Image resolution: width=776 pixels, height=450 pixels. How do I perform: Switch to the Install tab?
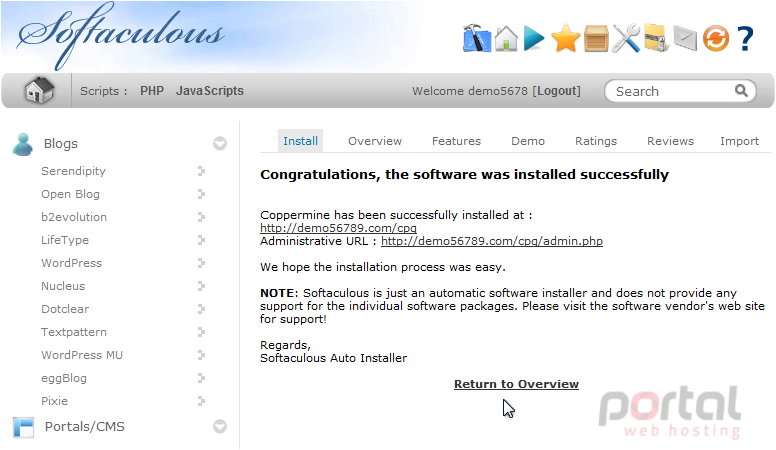point(300,141)
